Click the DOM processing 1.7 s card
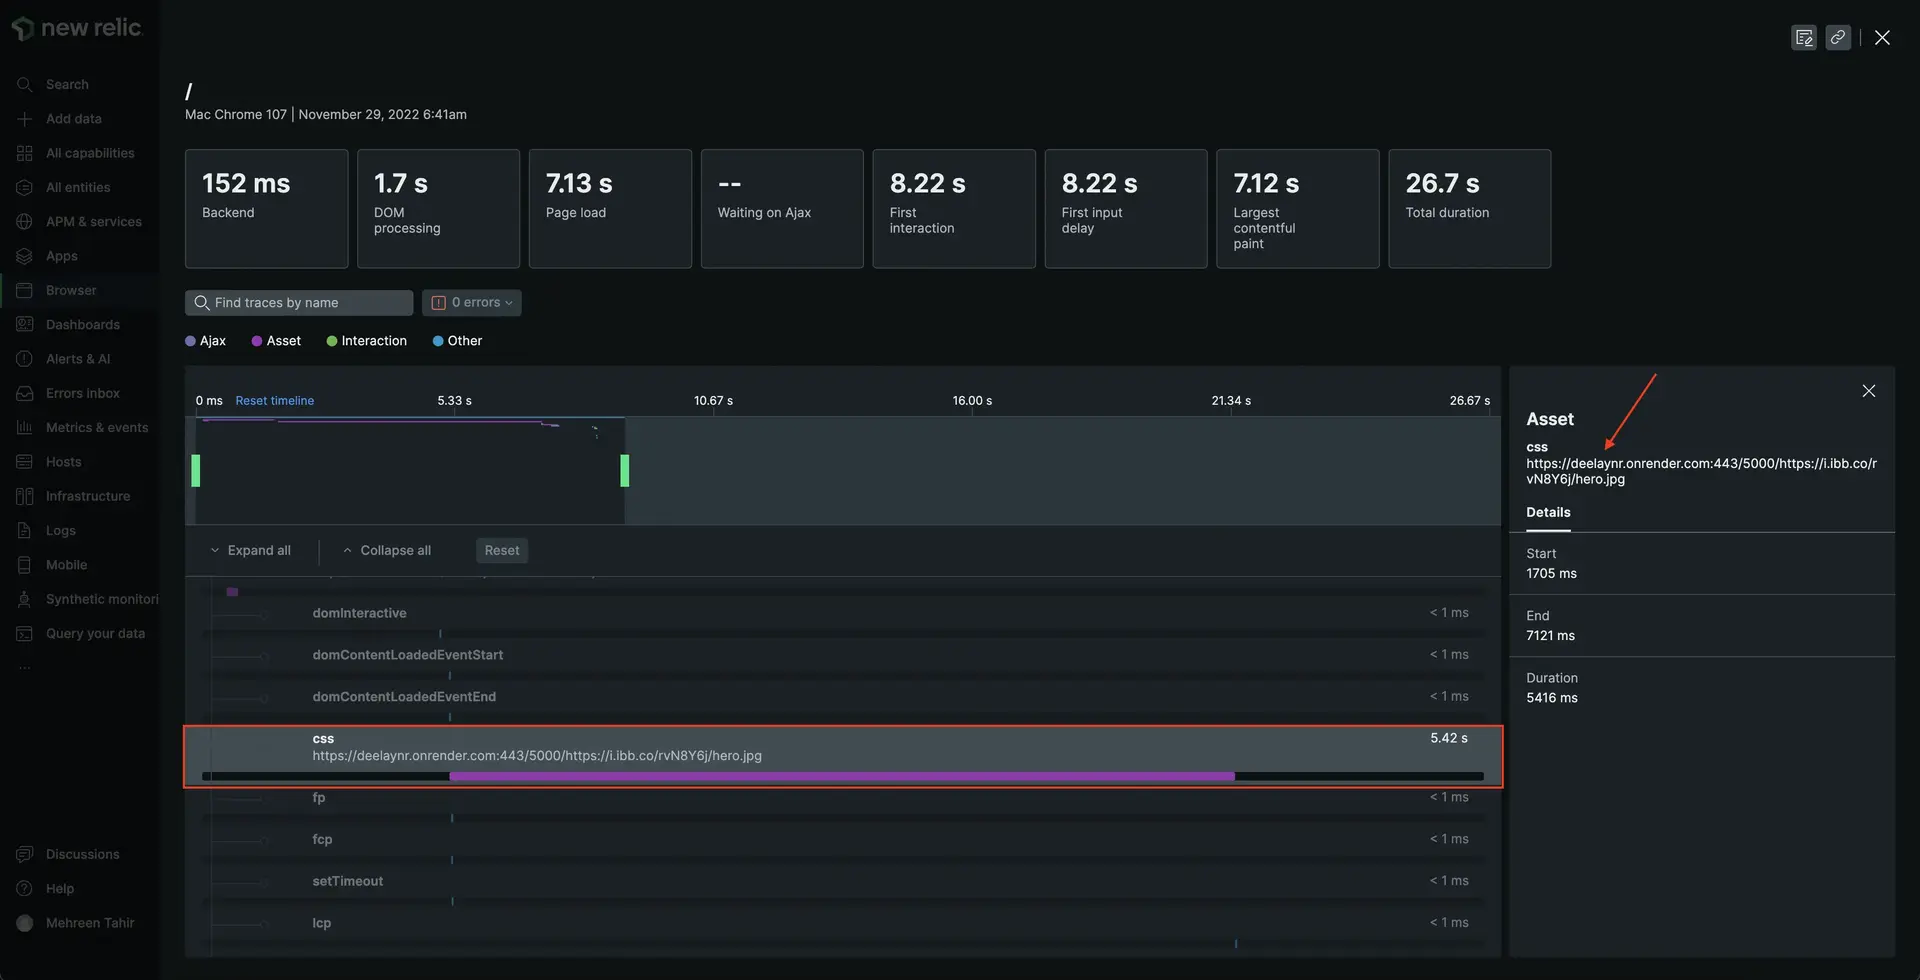Image resolution: width=1920 pixels, height=980 pixels. click(x=438, y=209)
